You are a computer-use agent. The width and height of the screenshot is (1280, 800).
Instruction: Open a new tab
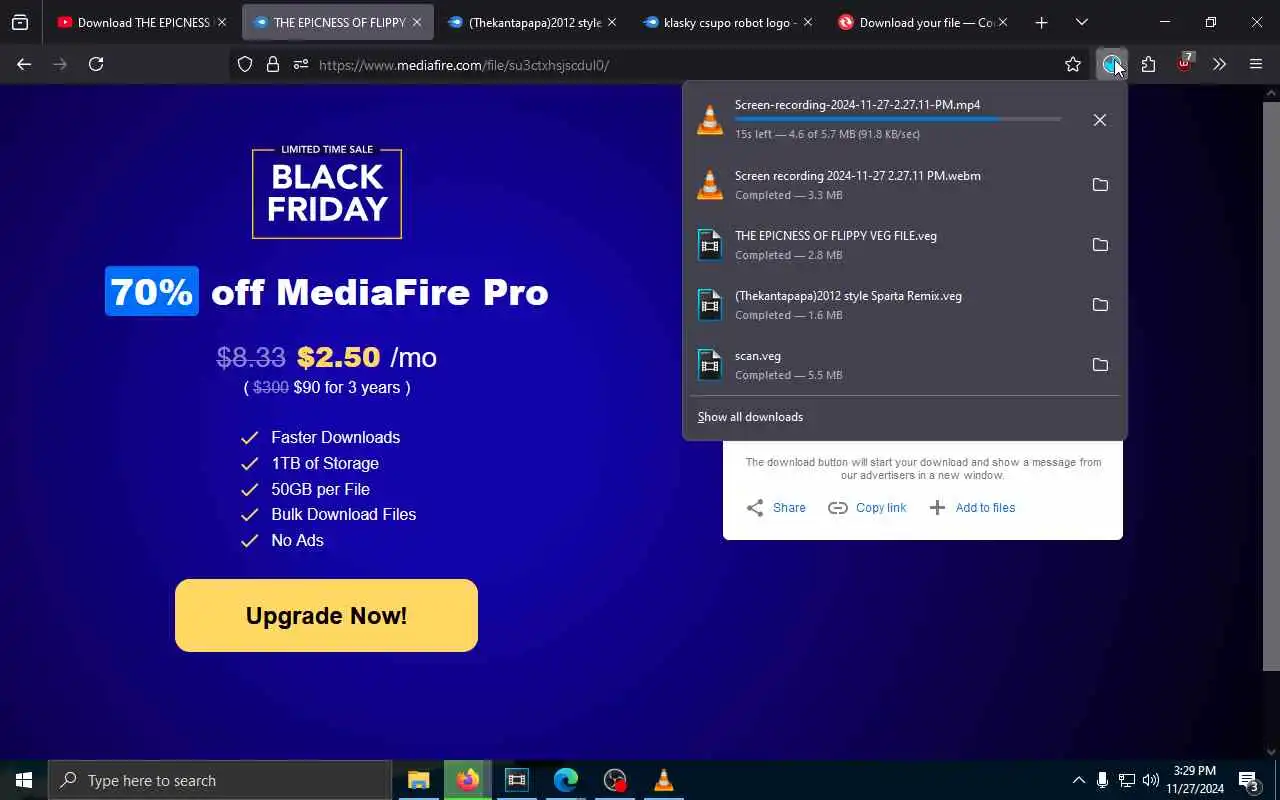pyautogui.click(x=1041, y=22)
